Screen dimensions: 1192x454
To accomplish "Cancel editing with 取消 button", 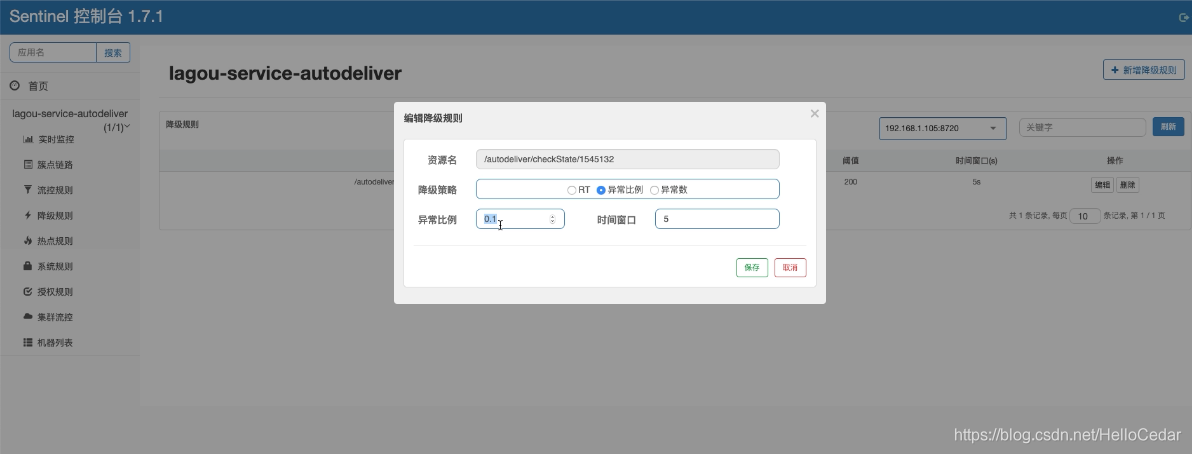I will (x=790, y=268).
